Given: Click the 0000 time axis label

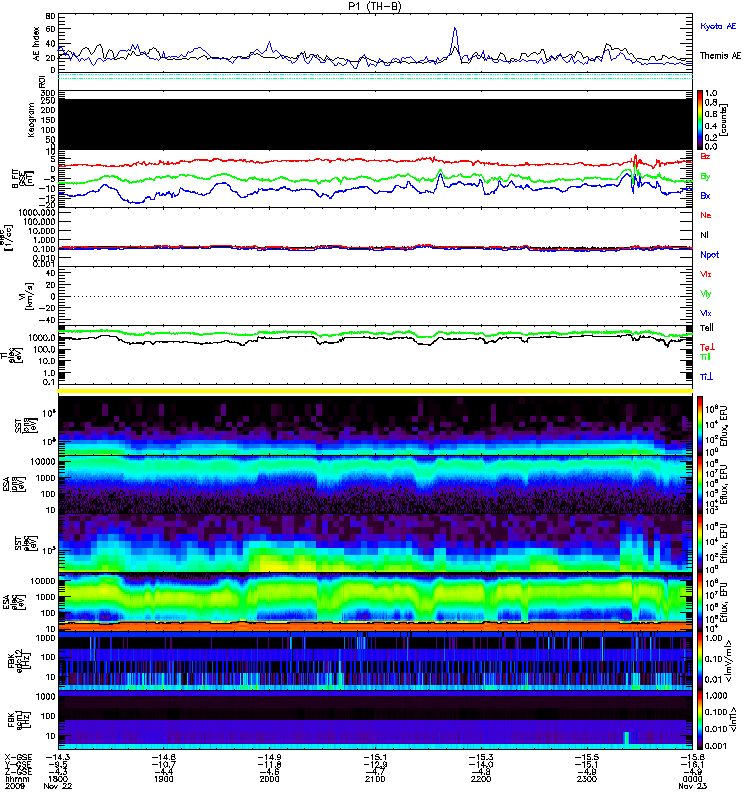Looking at the screenshot, I should pyautogui.click(x=692, y=779).
